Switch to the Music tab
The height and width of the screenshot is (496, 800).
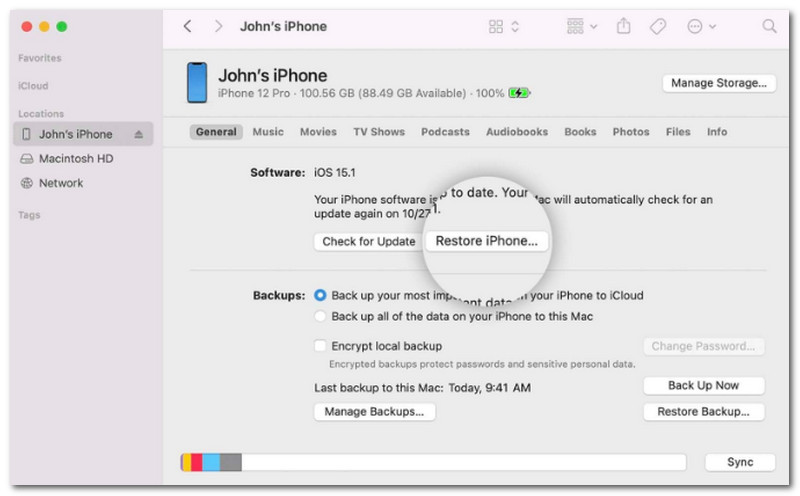268,132
